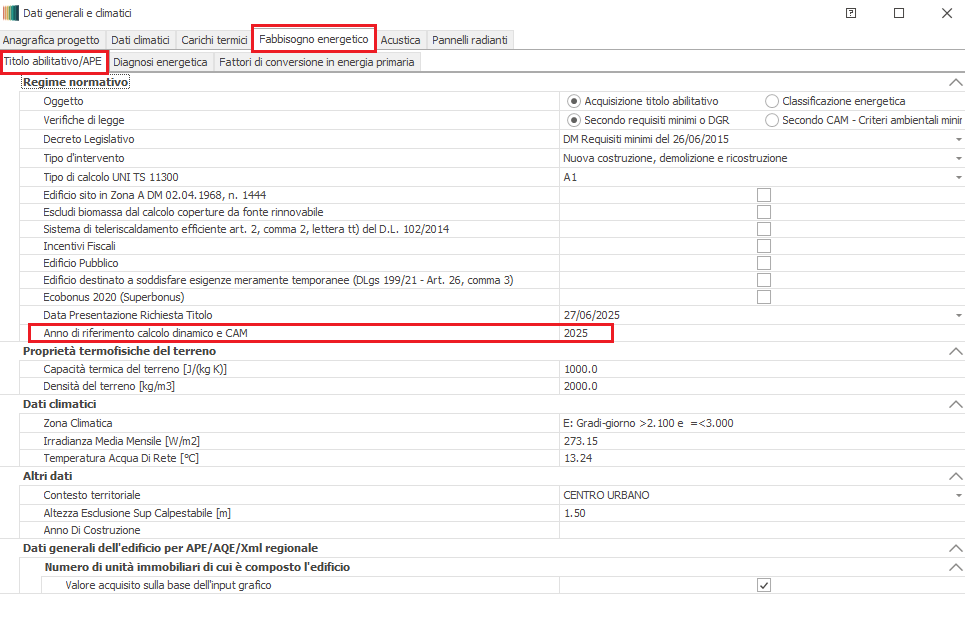This screenshot has height=625, width=965.
Task: Collapse the Regime normativo section
Action: [955, 83]
